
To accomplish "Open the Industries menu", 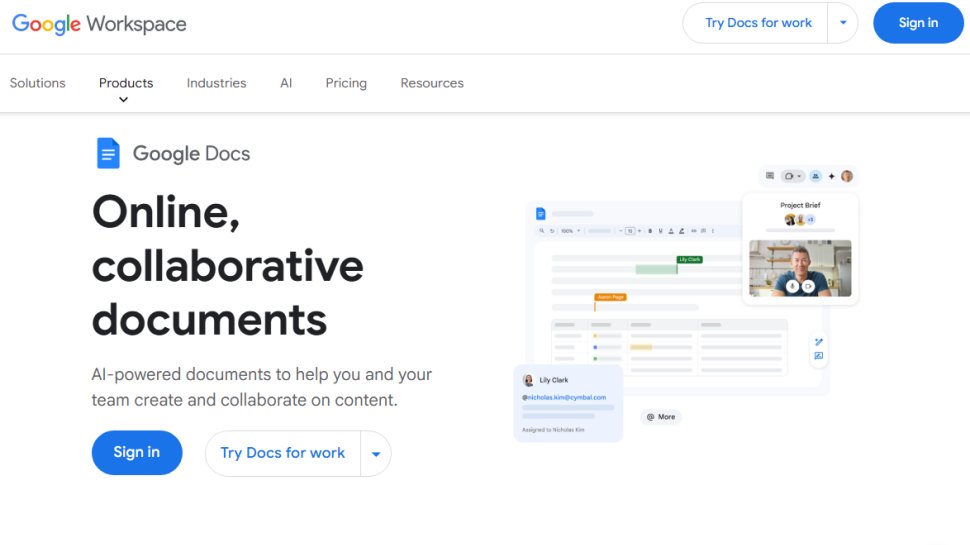I will (217, 83).
